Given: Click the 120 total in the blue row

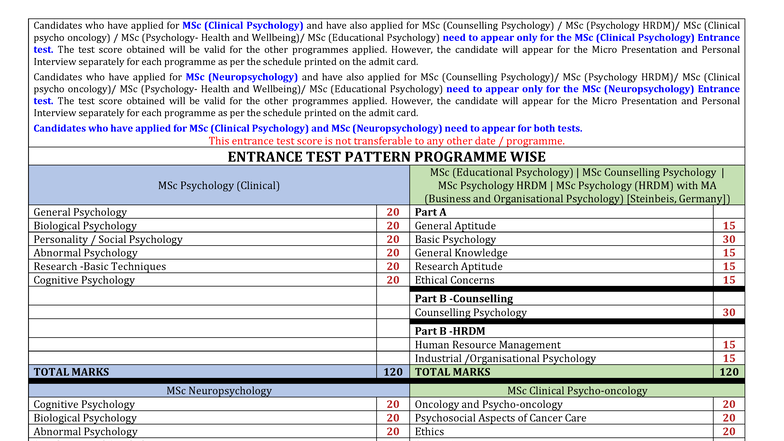Looking at the screenshot, I should click(393, 372).
